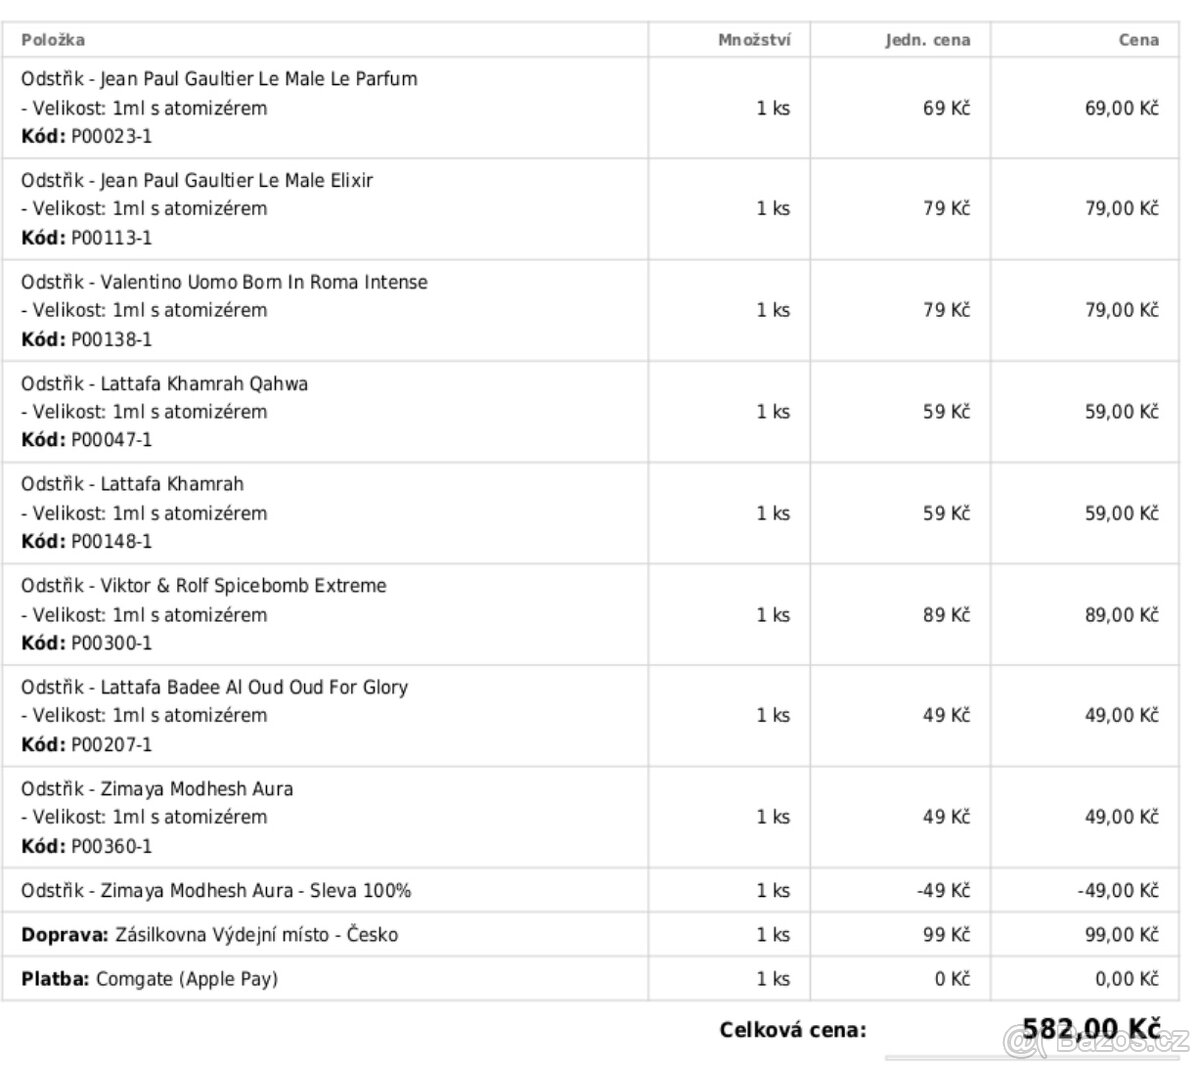
Task: Select Jean Paul Gaultier Le Male Elixir item
Action: [x=197, y=181]
